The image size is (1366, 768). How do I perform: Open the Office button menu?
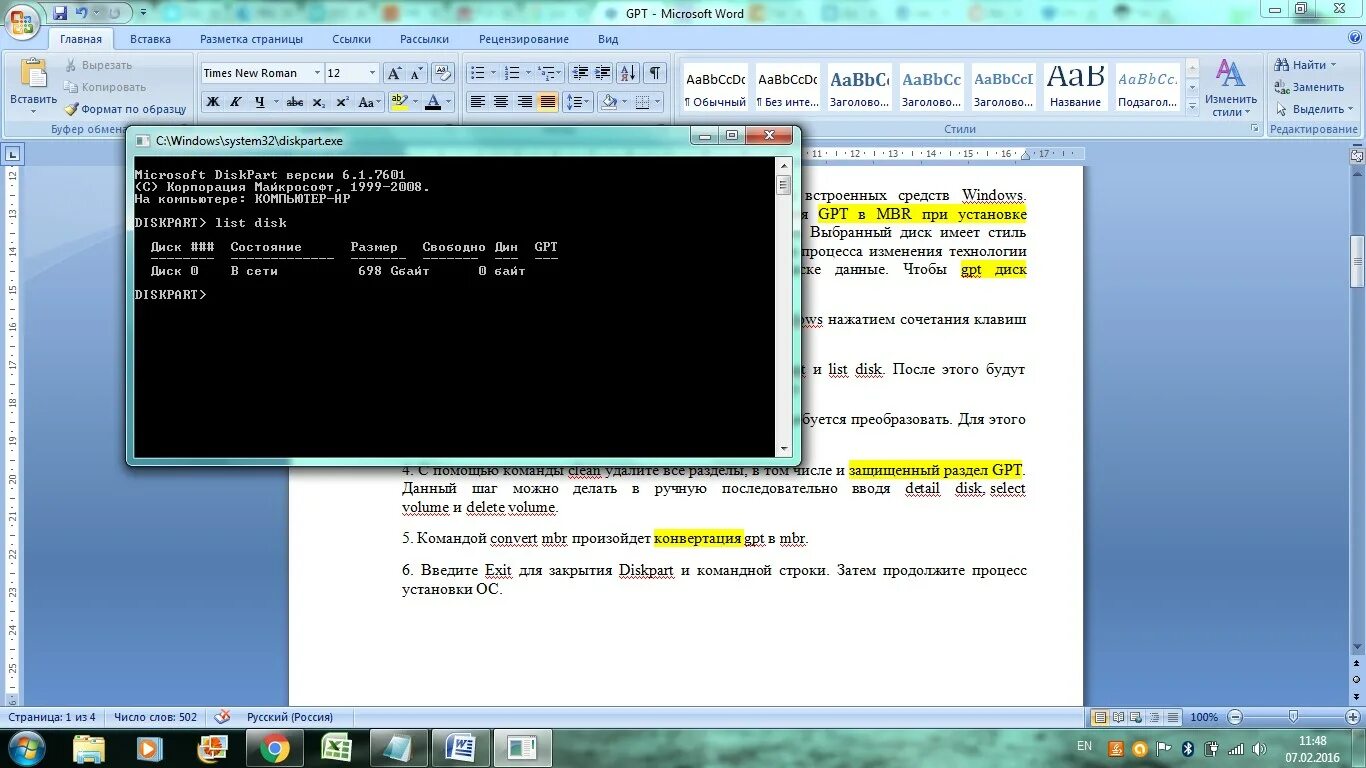[22, 20]
